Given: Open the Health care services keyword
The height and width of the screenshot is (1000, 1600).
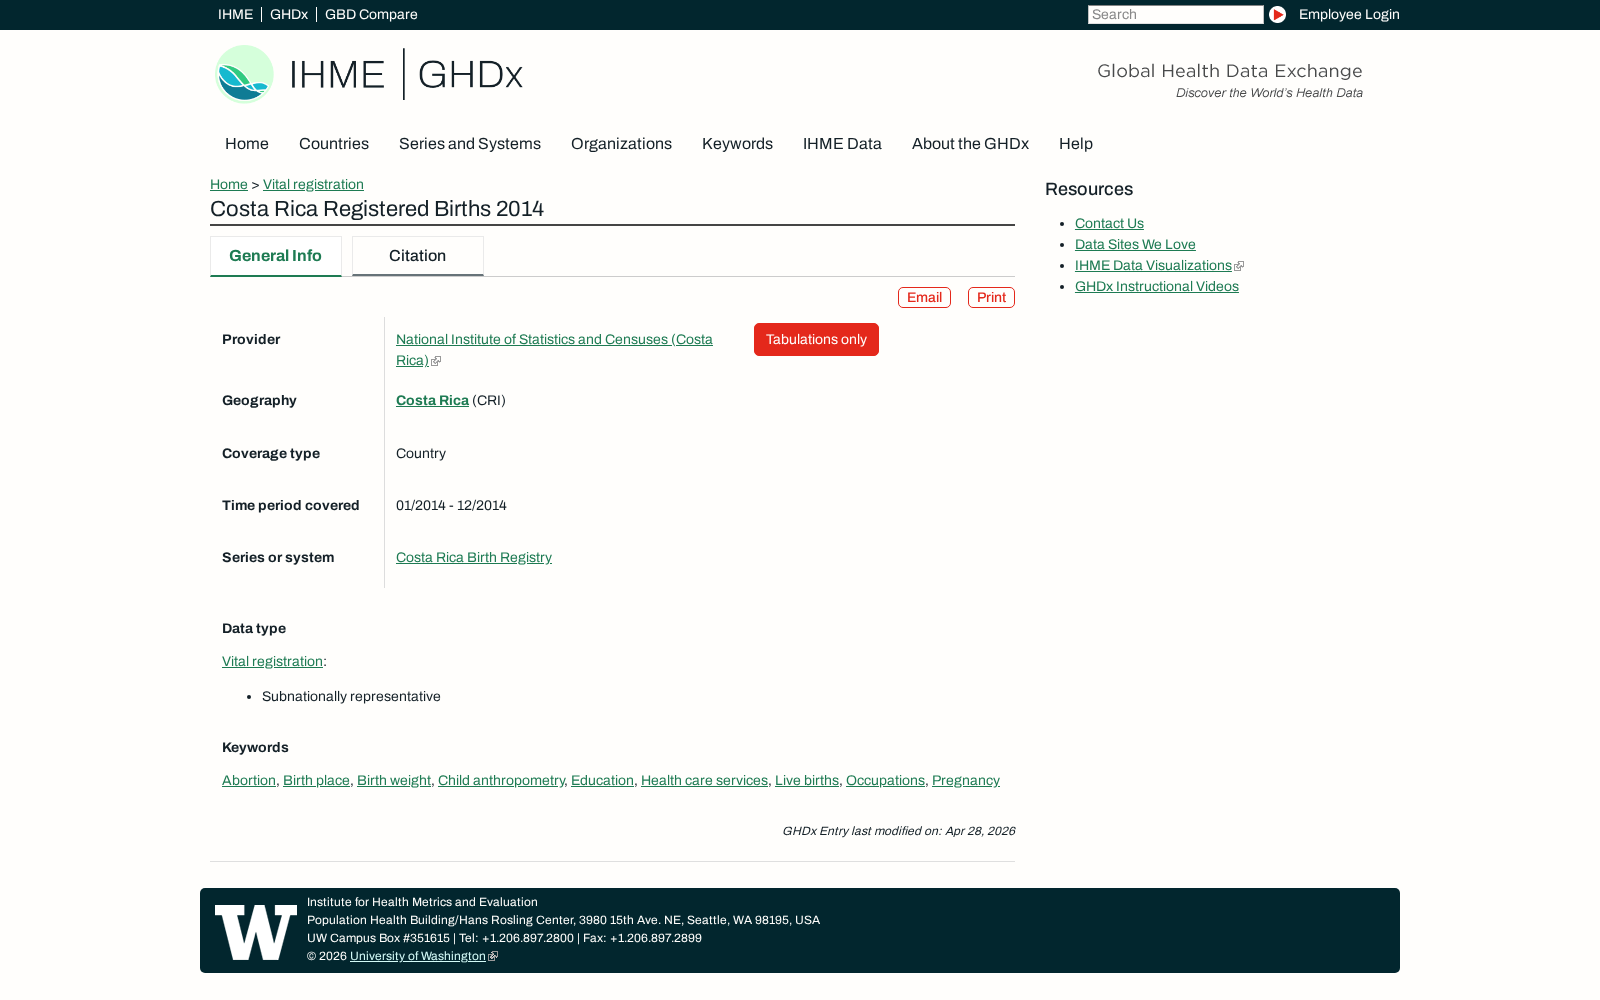Looking at the screenshot, I should [x=704, y=781].
